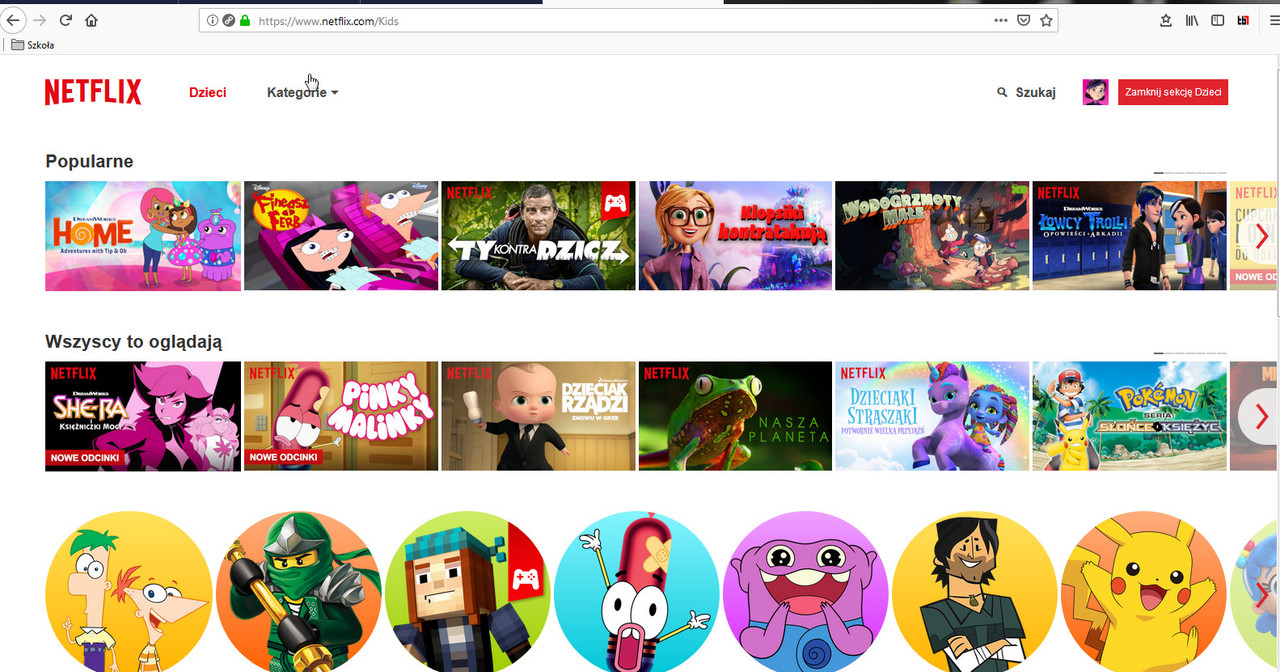Open Ty kontra dzicz title

(x=538, y=236)
